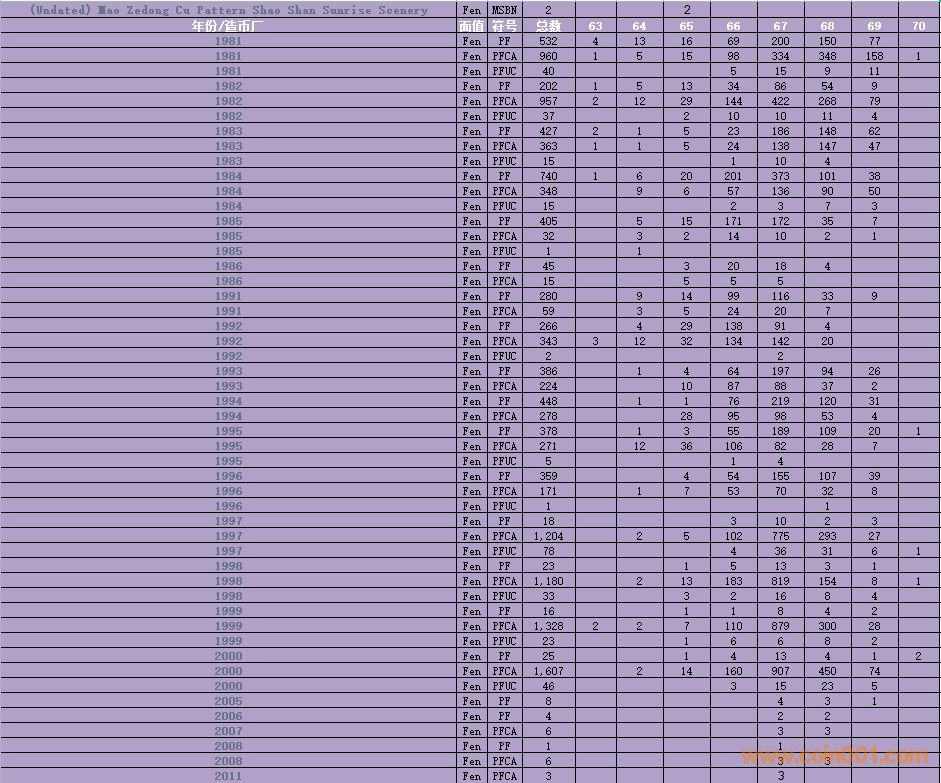
Task: Click the 2007 year row label
Action: point(228,731)
